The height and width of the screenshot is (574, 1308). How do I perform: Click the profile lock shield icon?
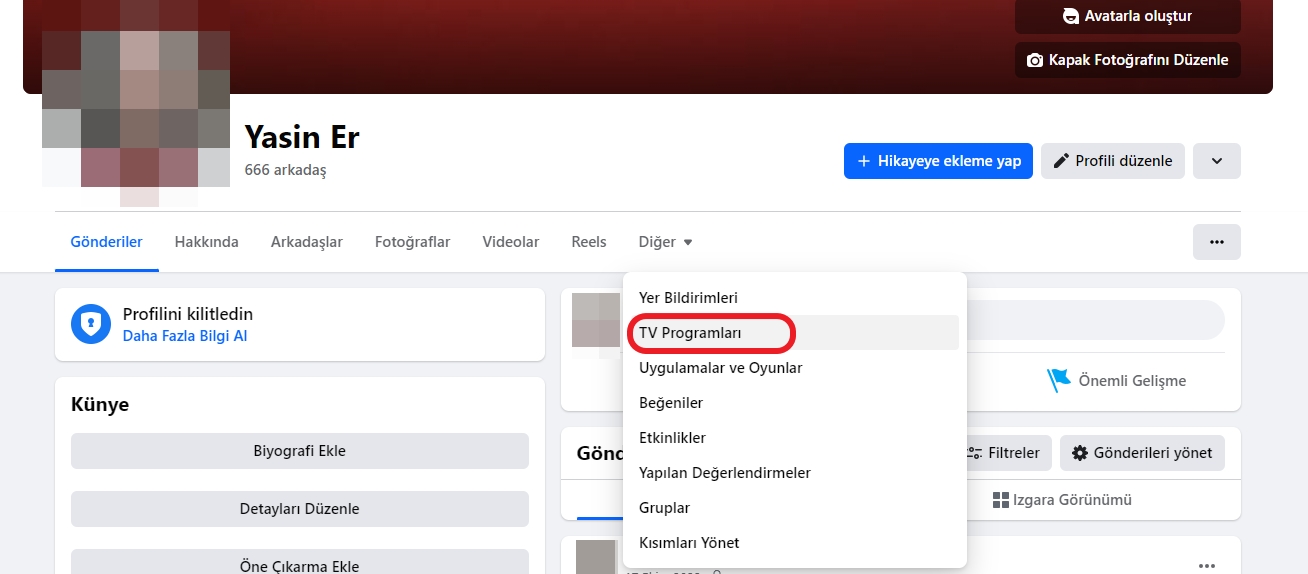tap(91, 324)
